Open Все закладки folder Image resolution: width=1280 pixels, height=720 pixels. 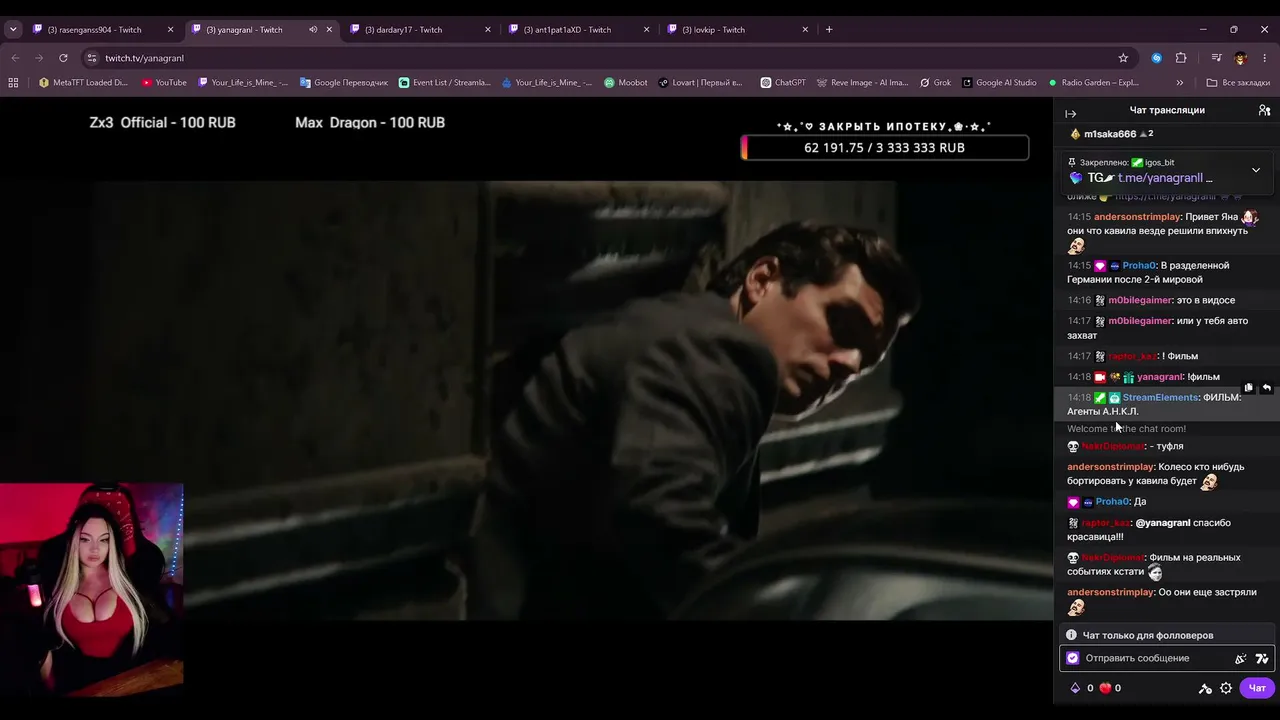[x=1238, y=83]
